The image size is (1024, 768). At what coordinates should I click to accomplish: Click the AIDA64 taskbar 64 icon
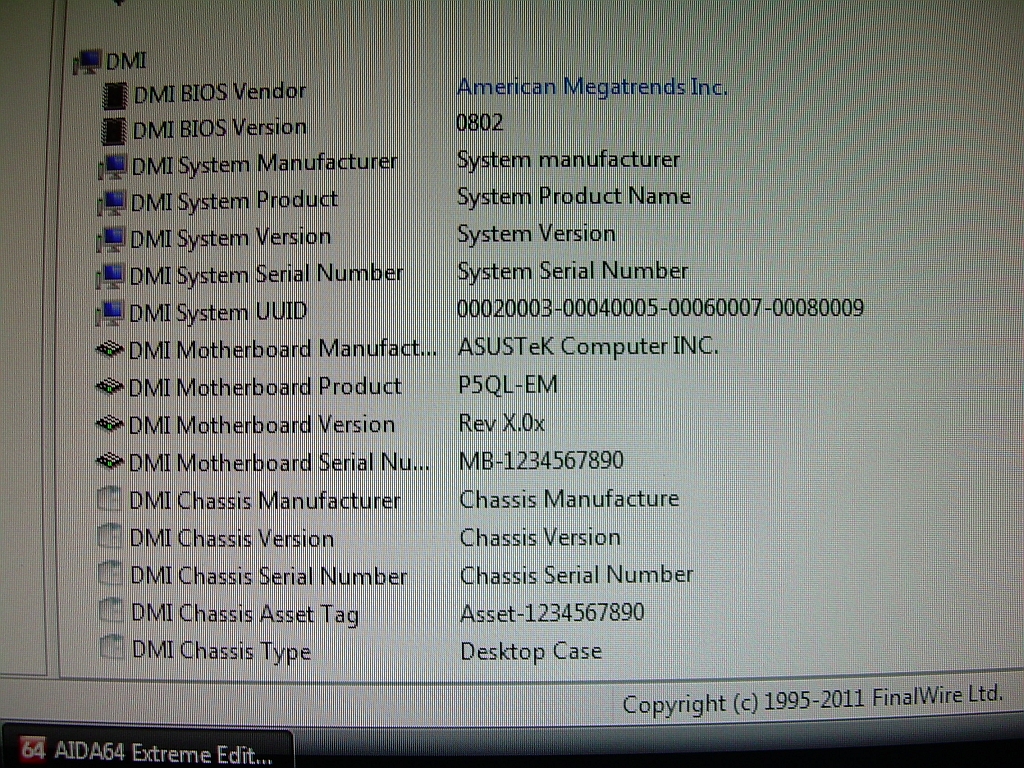33,750
